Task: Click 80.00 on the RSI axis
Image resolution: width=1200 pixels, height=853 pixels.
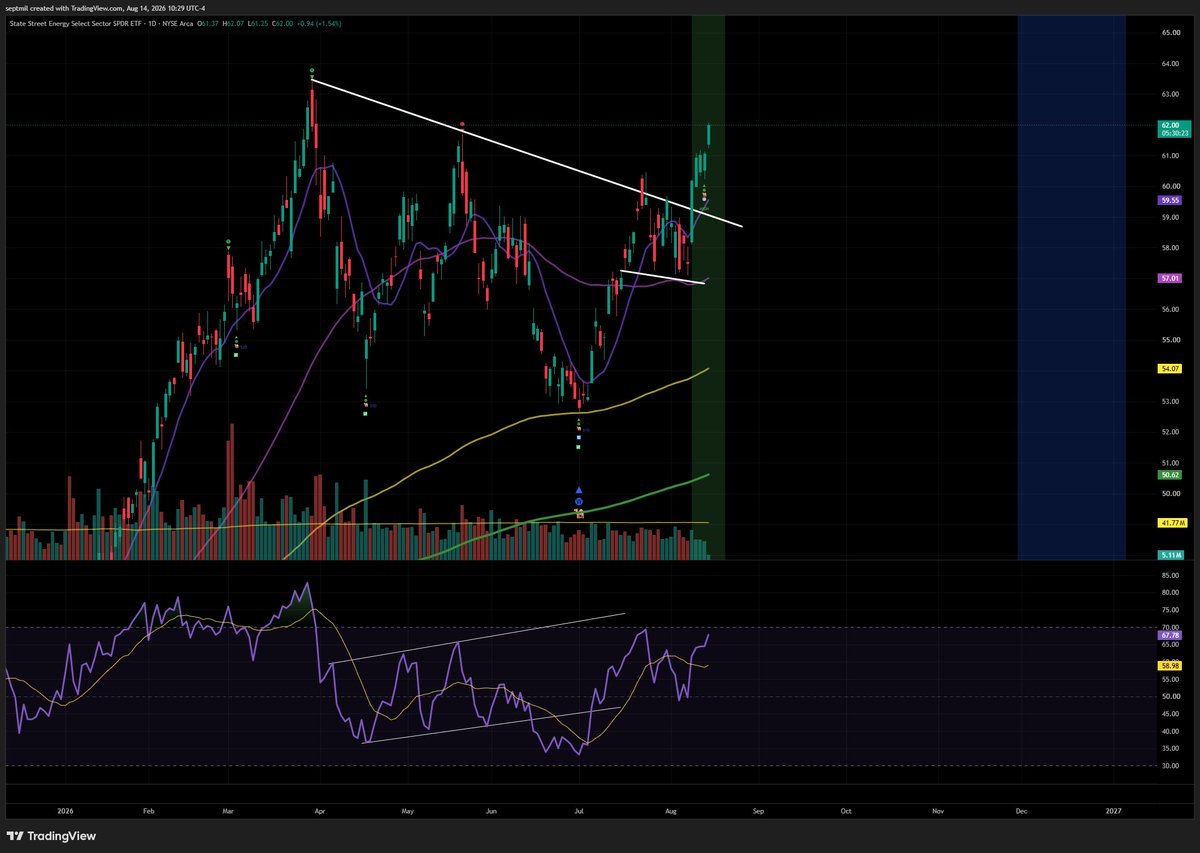Action: click(1170, 592)
